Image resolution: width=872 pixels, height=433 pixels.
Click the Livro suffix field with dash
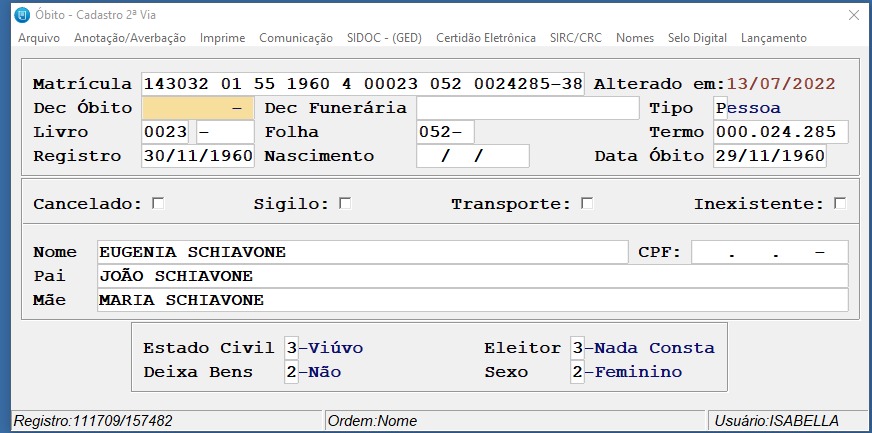pyautogui.click(x=225, y=132)
